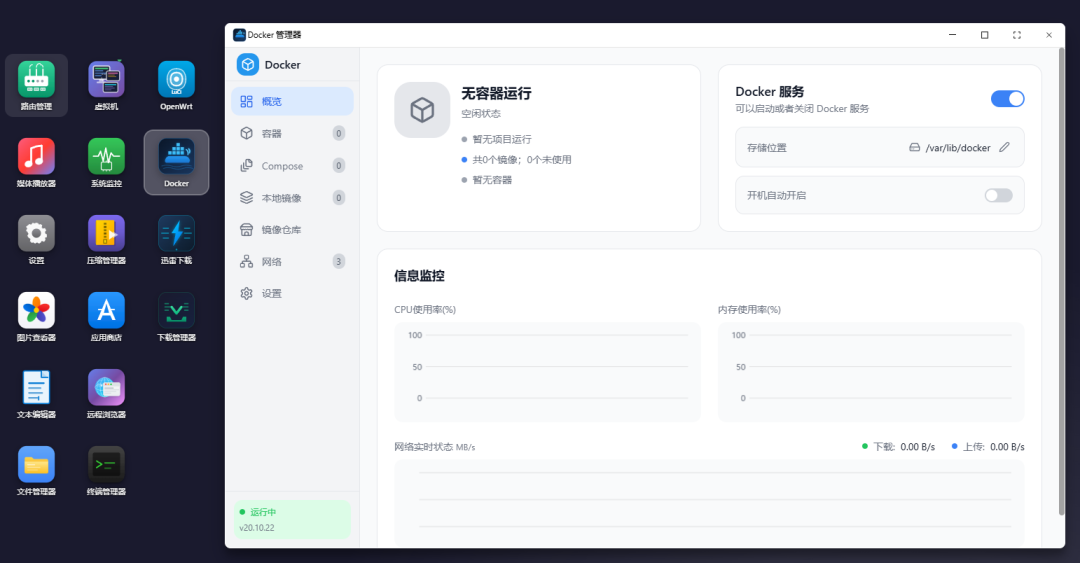Open the 路由管理 router management icon
The width and height of the screenshot is (1080, 563).
36,80
